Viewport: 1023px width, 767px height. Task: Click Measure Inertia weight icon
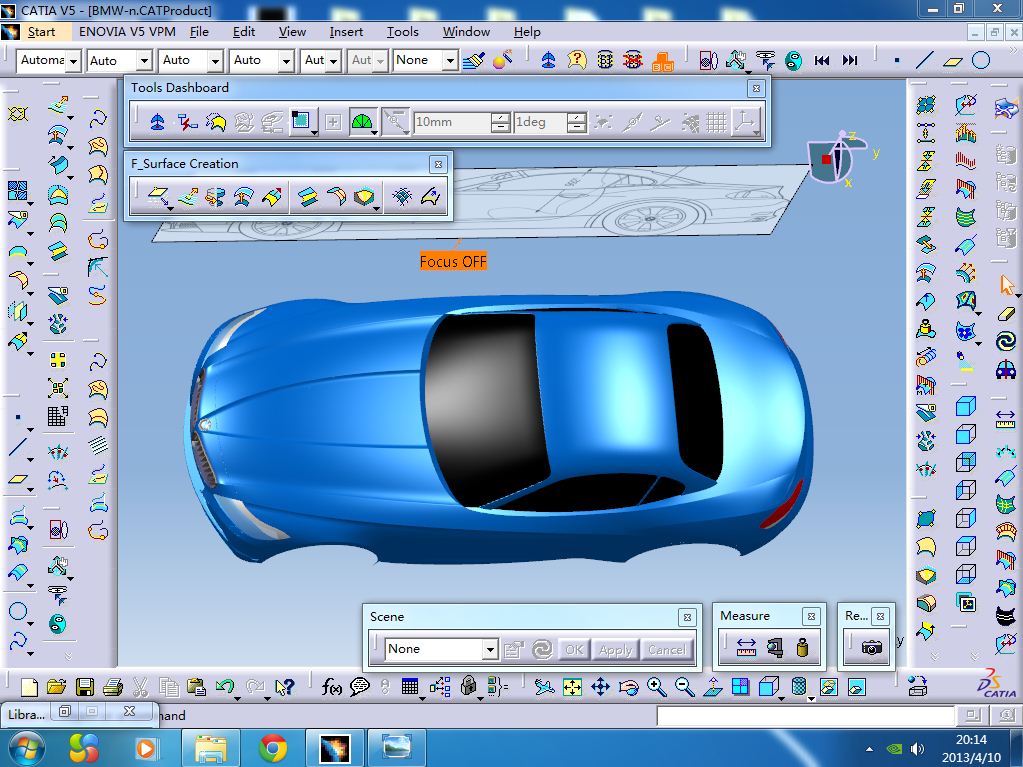pyautogui.click(x=802, y=648)
